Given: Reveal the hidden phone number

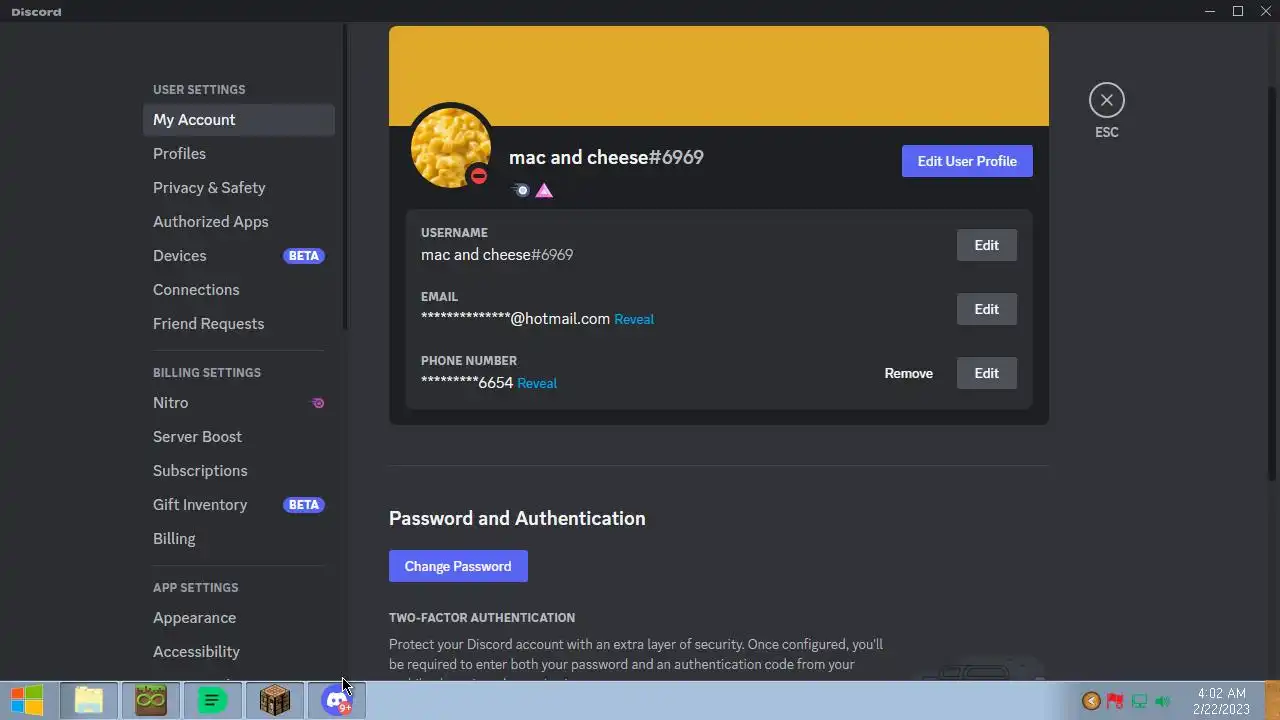Looking at the screenshot, I should [537, 383].
